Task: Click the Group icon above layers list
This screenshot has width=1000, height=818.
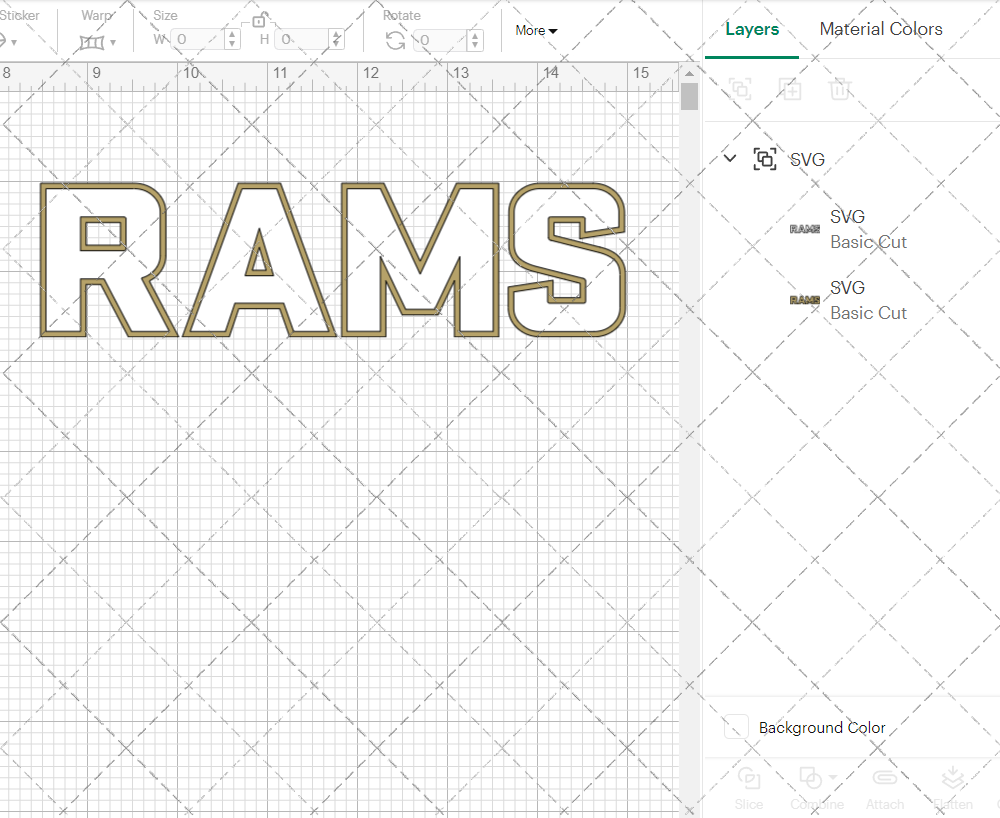Action: (740, 89)
